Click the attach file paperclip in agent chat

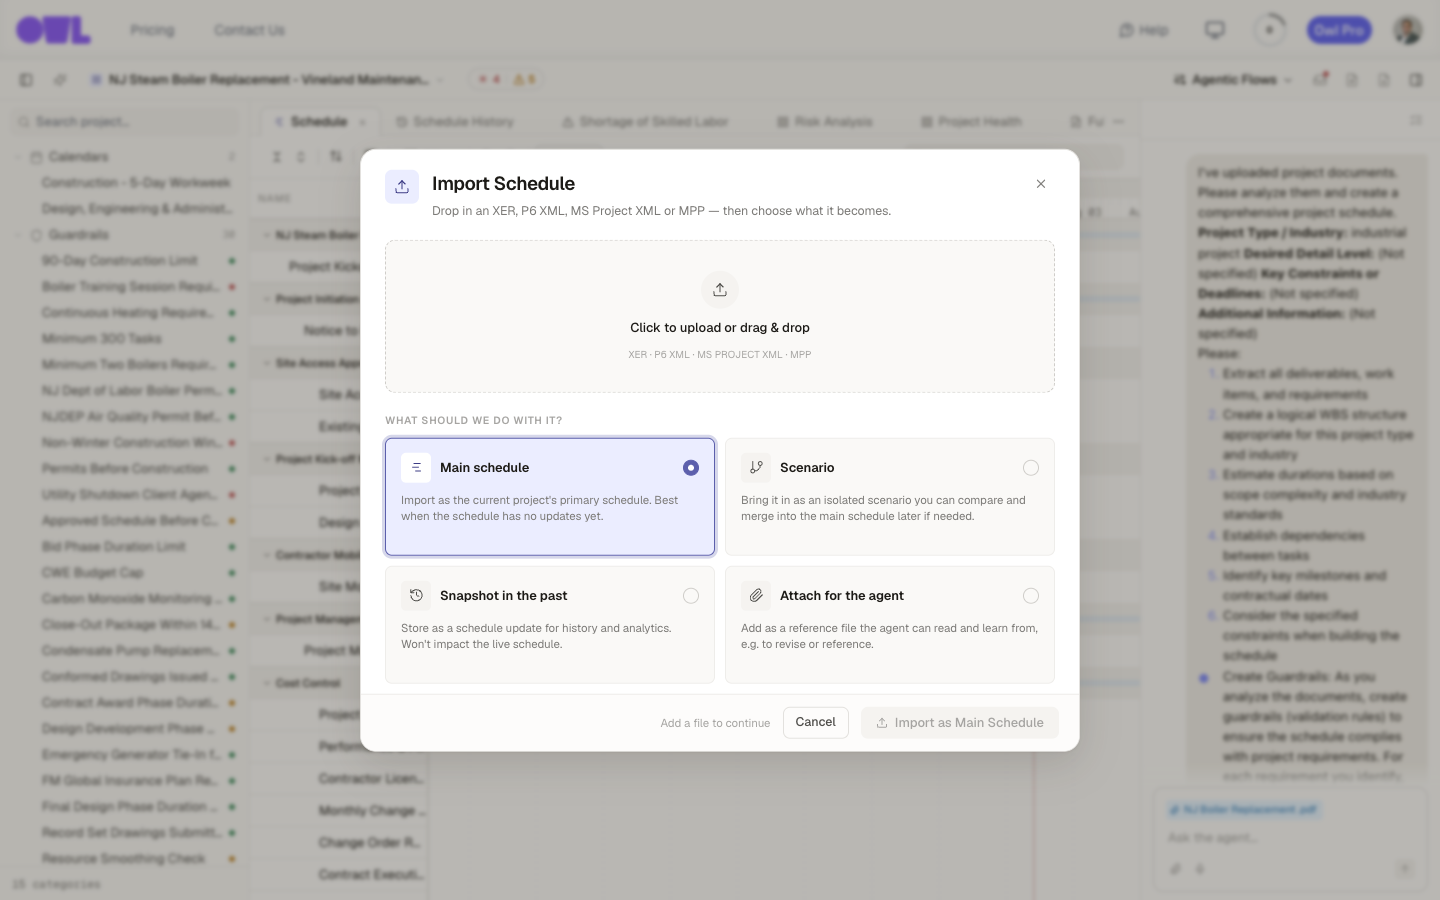(1177, 869)
